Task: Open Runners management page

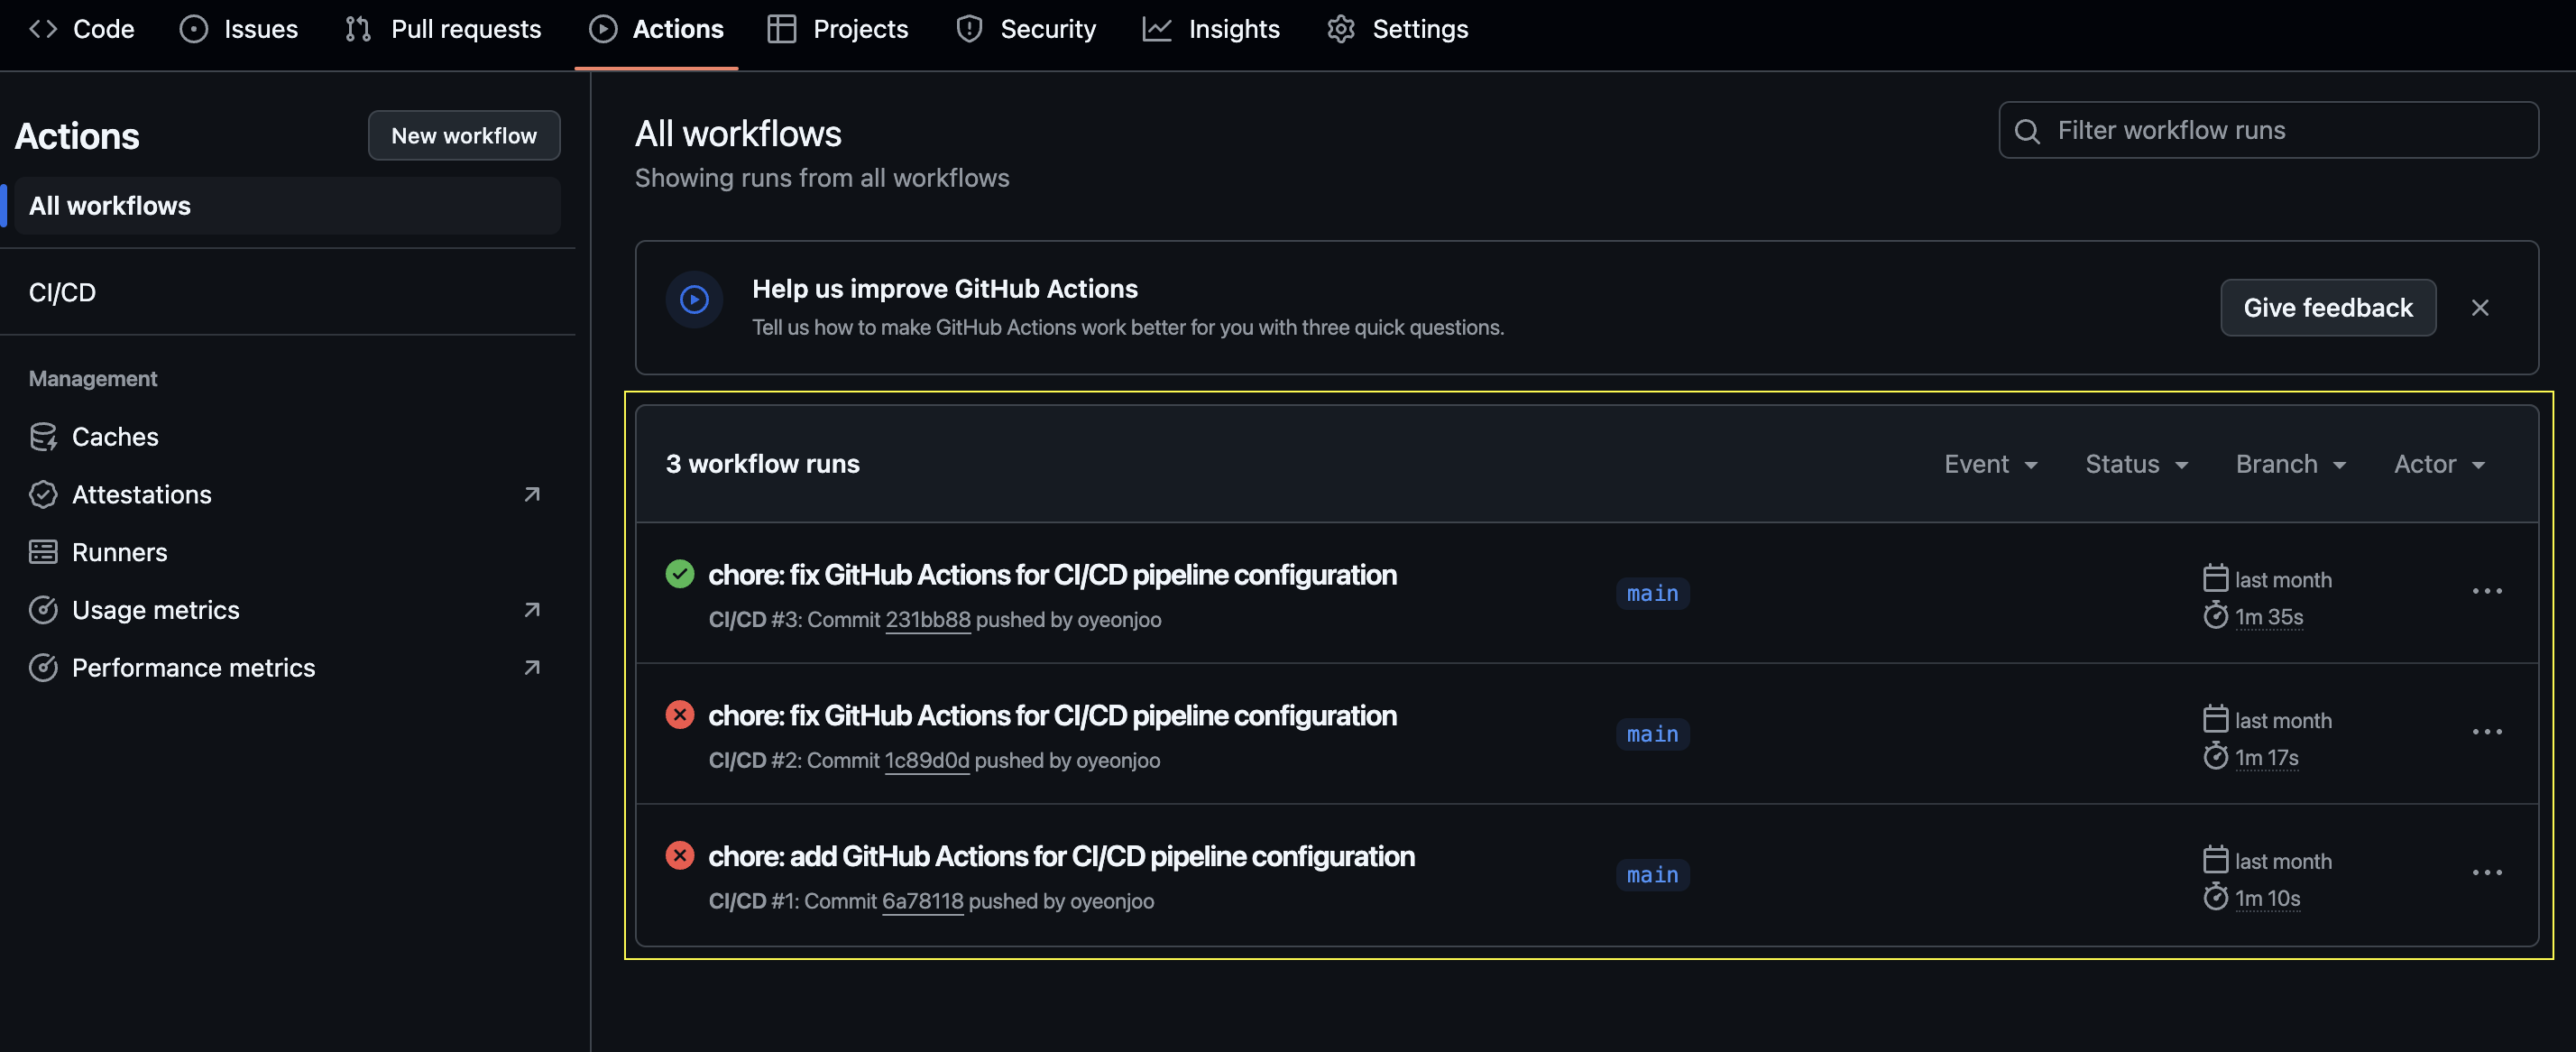Action: point(119,552)
